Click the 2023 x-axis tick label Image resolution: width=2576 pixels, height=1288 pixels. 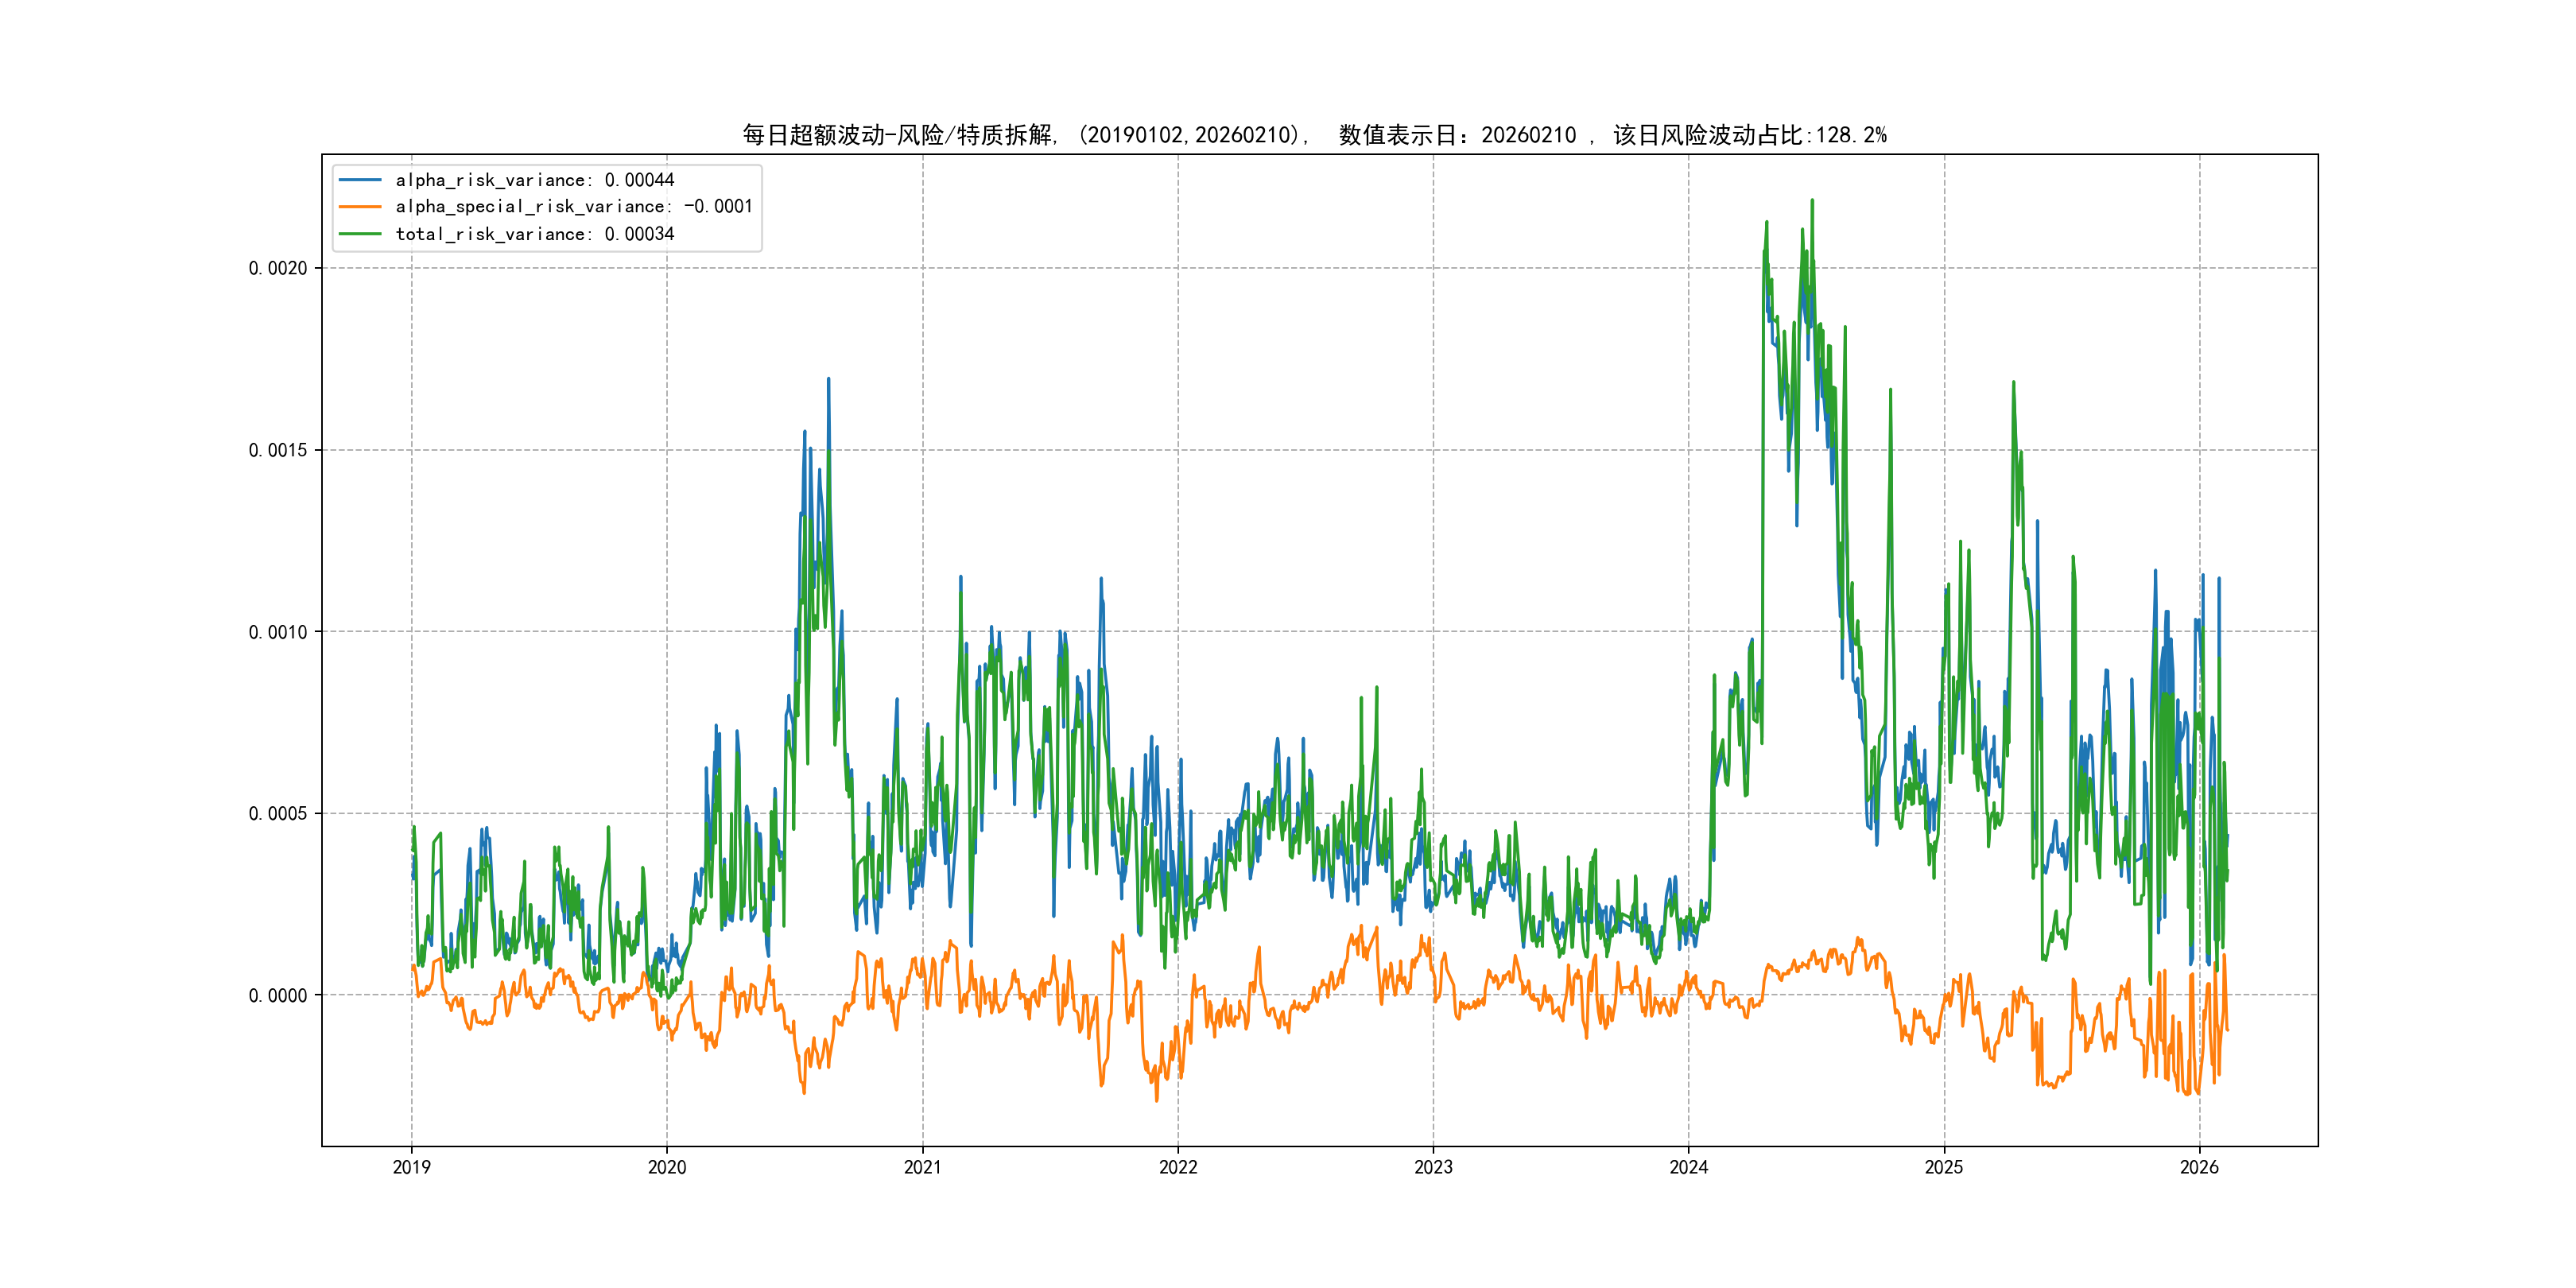pyautogui.click(x=1433, y=1167)
